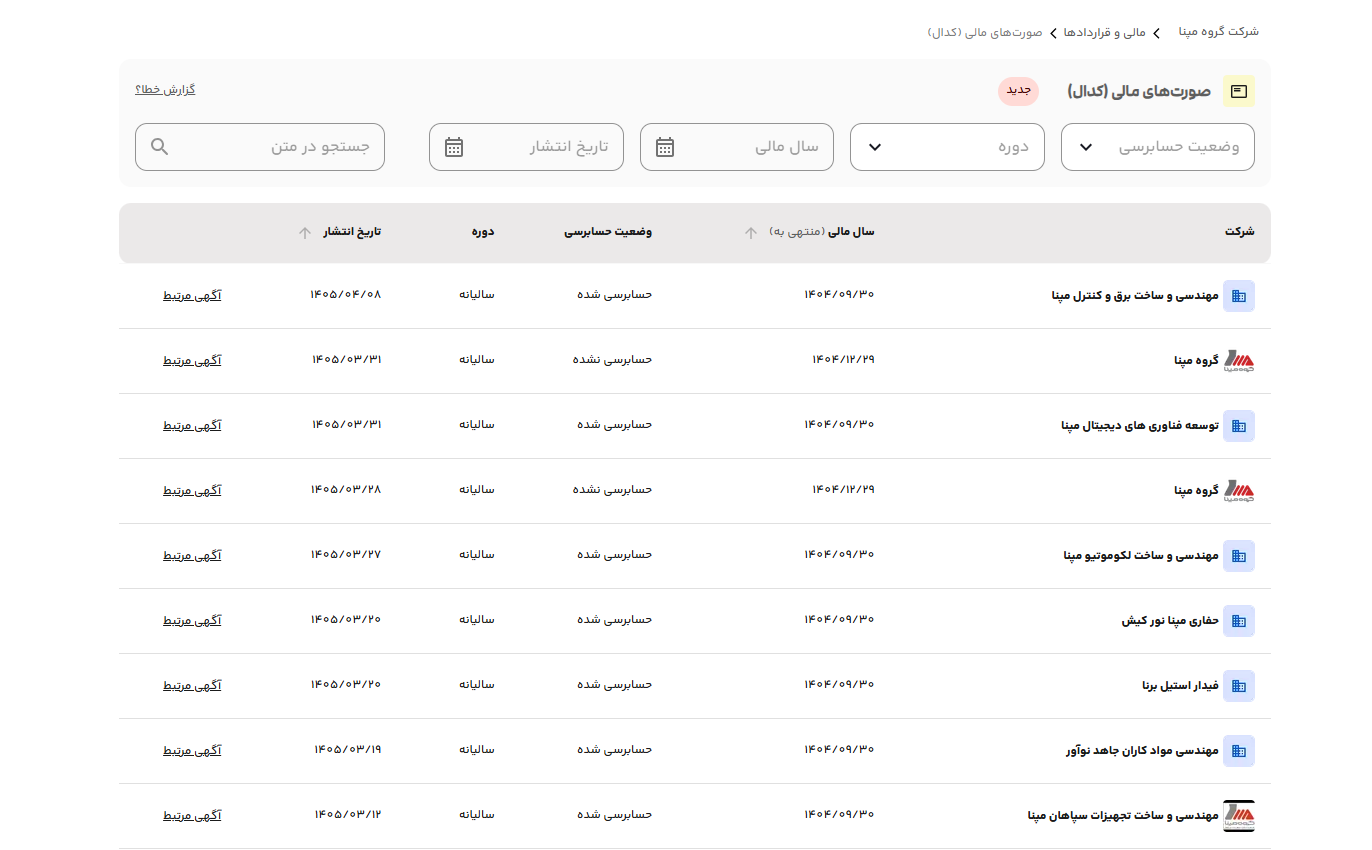This screenshot has width=1372, height=850.
Task: Open calendar icon in تاریخ انتشار filter
Action: (454, 147)
